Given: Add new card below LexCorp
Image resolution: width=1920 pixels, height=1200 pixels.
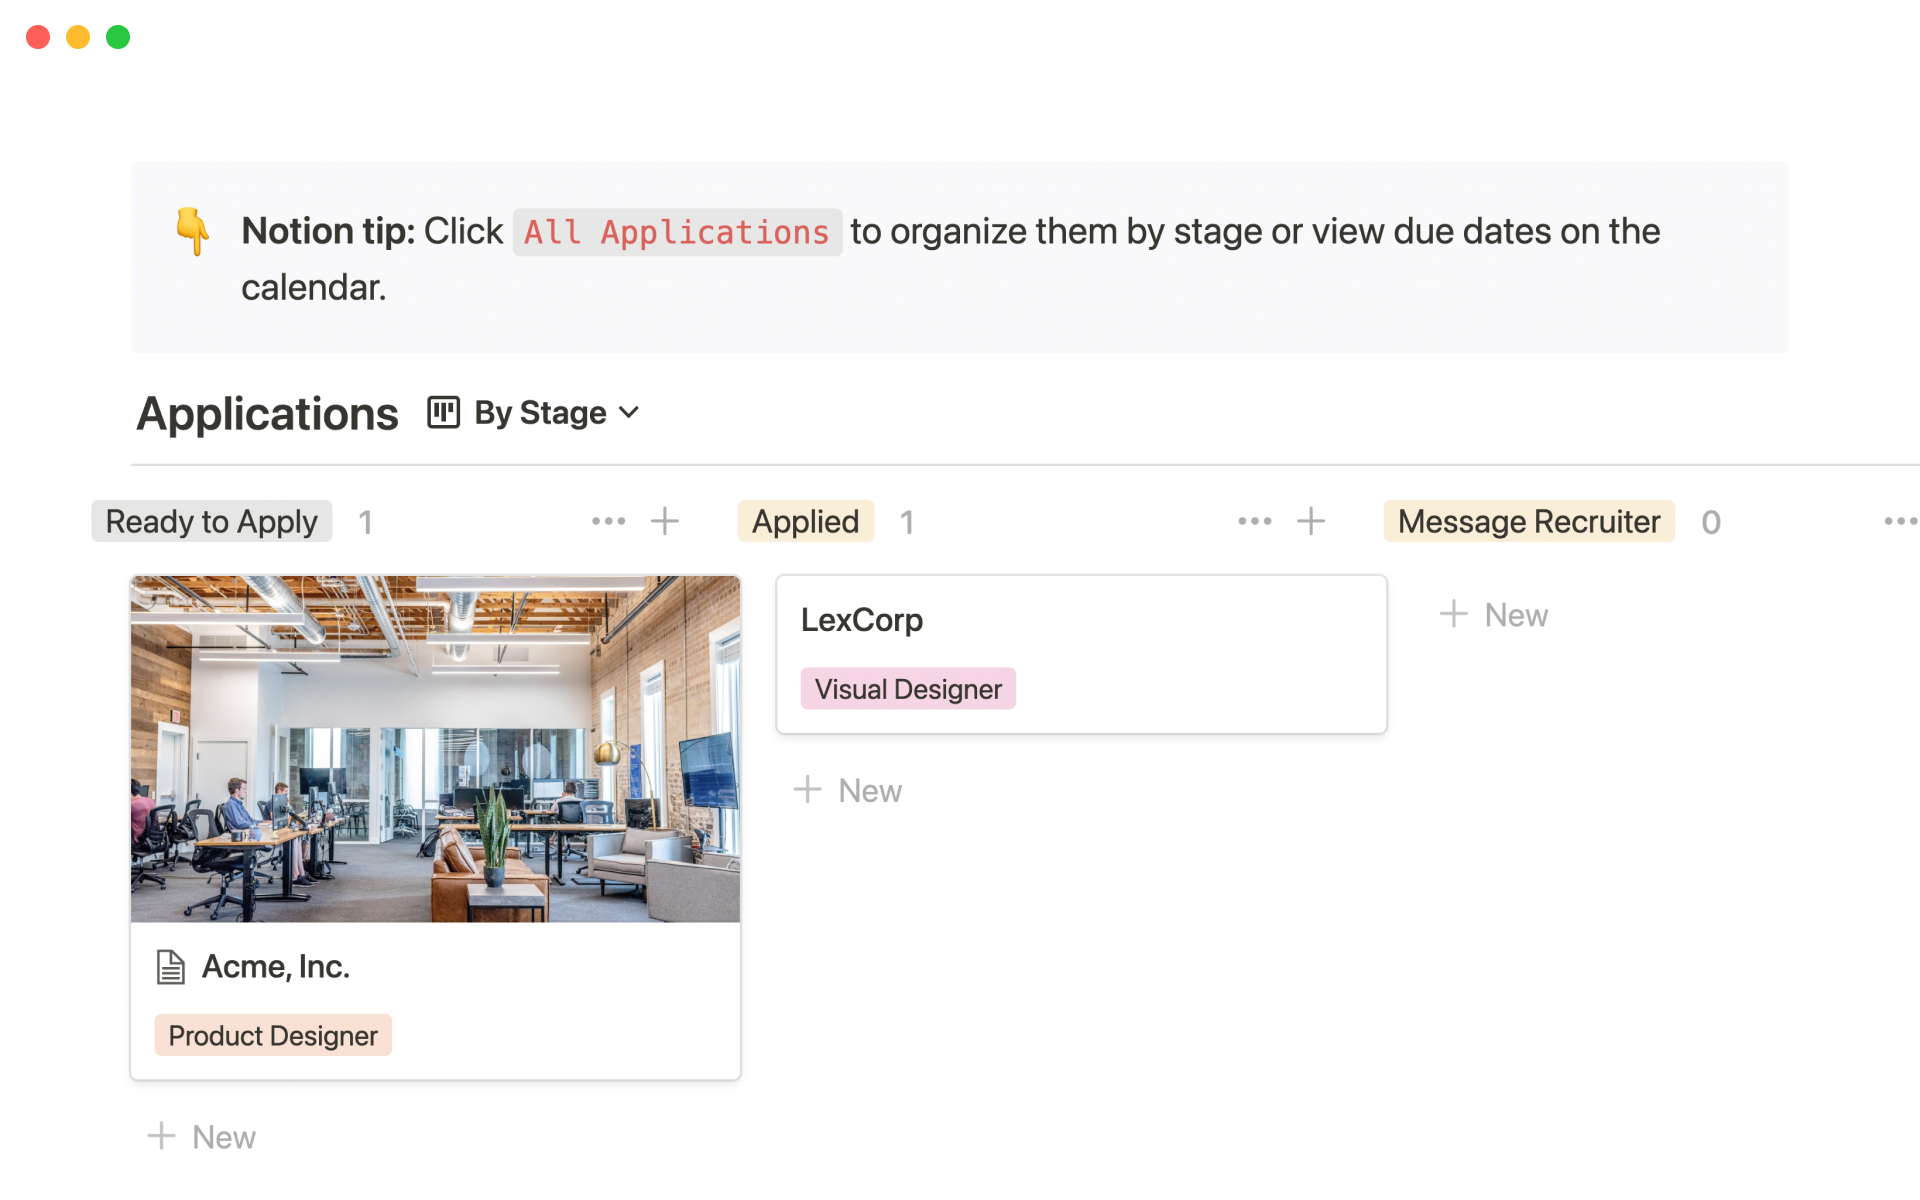Looking at the screenshot, I should tap(848, 791).
